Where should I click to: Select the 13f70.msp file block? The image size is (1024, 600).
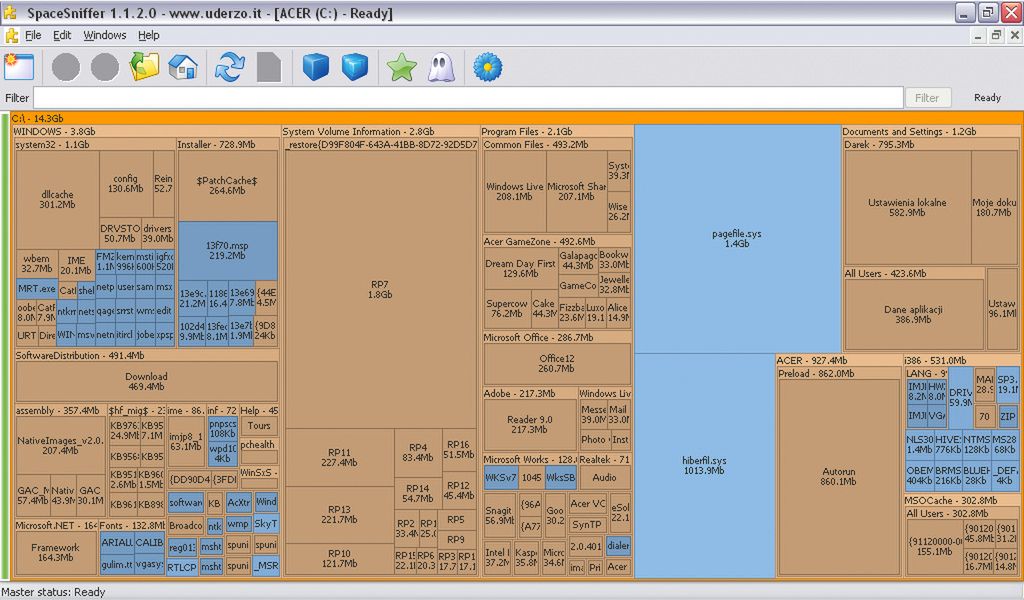227,250
